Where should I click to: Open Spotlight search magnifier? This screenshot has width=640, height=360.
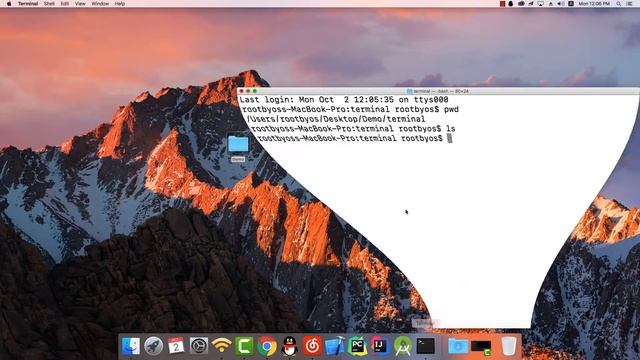[x=619, y=4]
